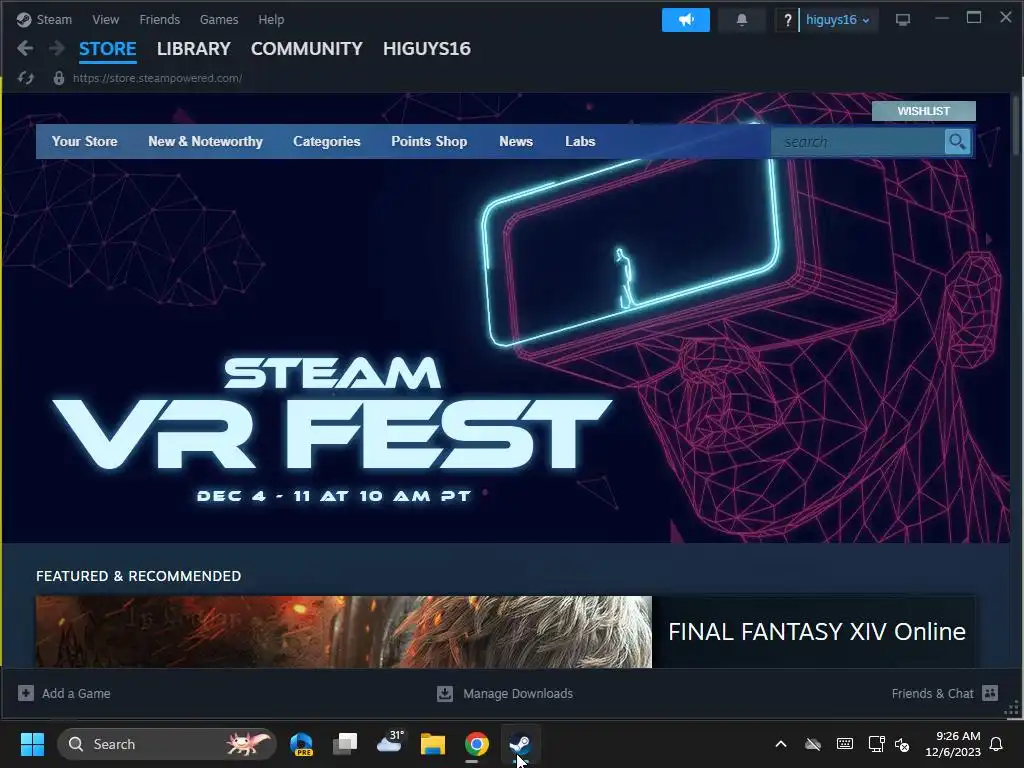1024x768 pixels.
Task: Click the Friends & Chat icon
Action: (x=990, y=693)
